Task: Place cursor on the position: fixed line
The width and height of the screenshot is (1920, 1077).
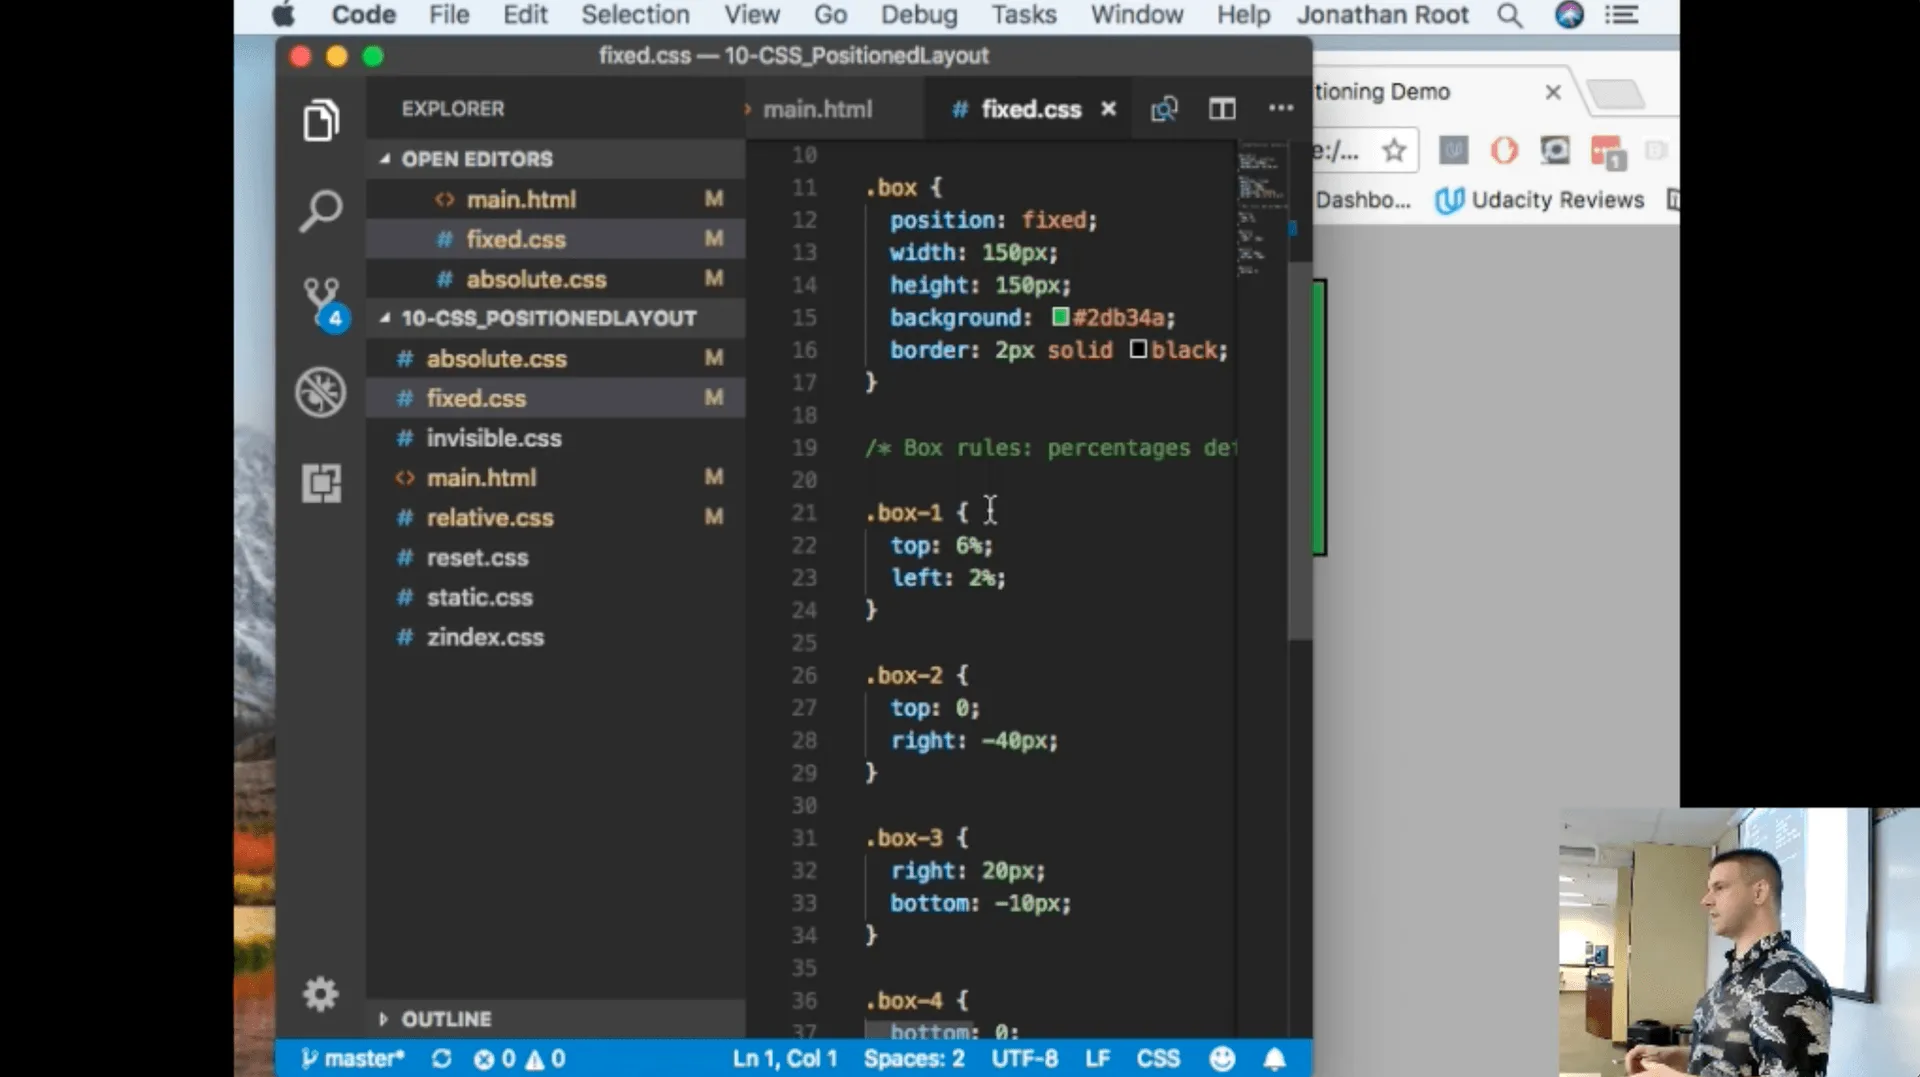Action: [x=993, y=220]
